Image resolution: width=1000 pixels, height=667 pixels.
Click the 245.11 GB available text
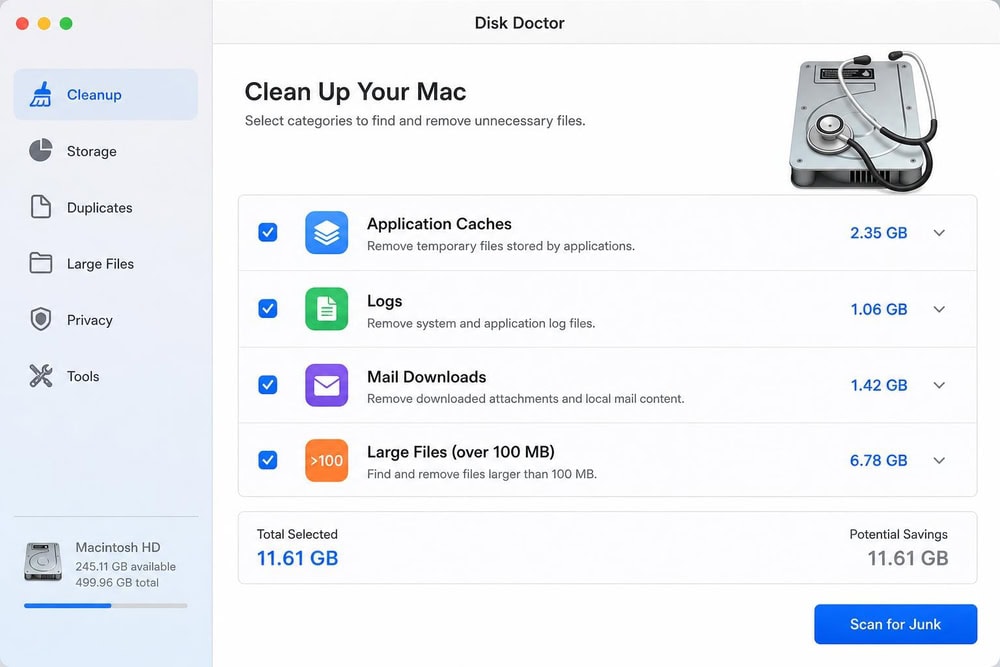coord(126,566)
